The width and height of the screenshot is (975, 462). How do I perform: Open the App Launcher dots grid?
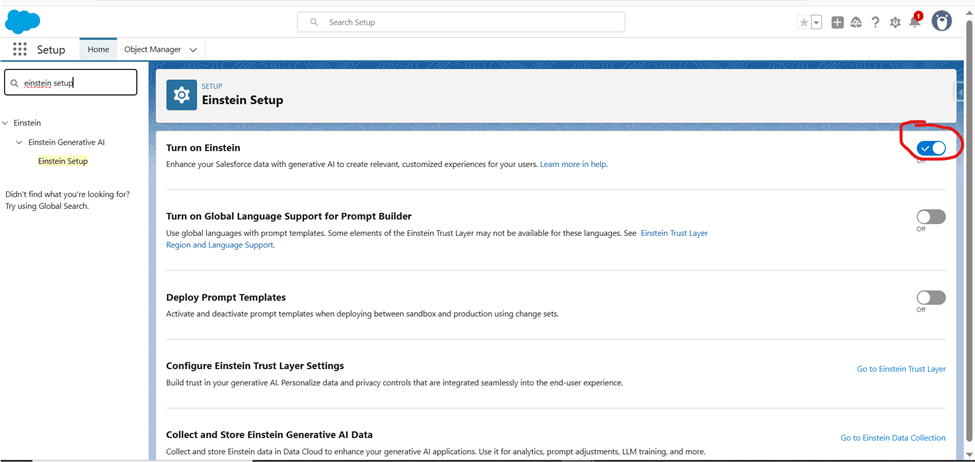pyautogui.click(x=20, y=49)
